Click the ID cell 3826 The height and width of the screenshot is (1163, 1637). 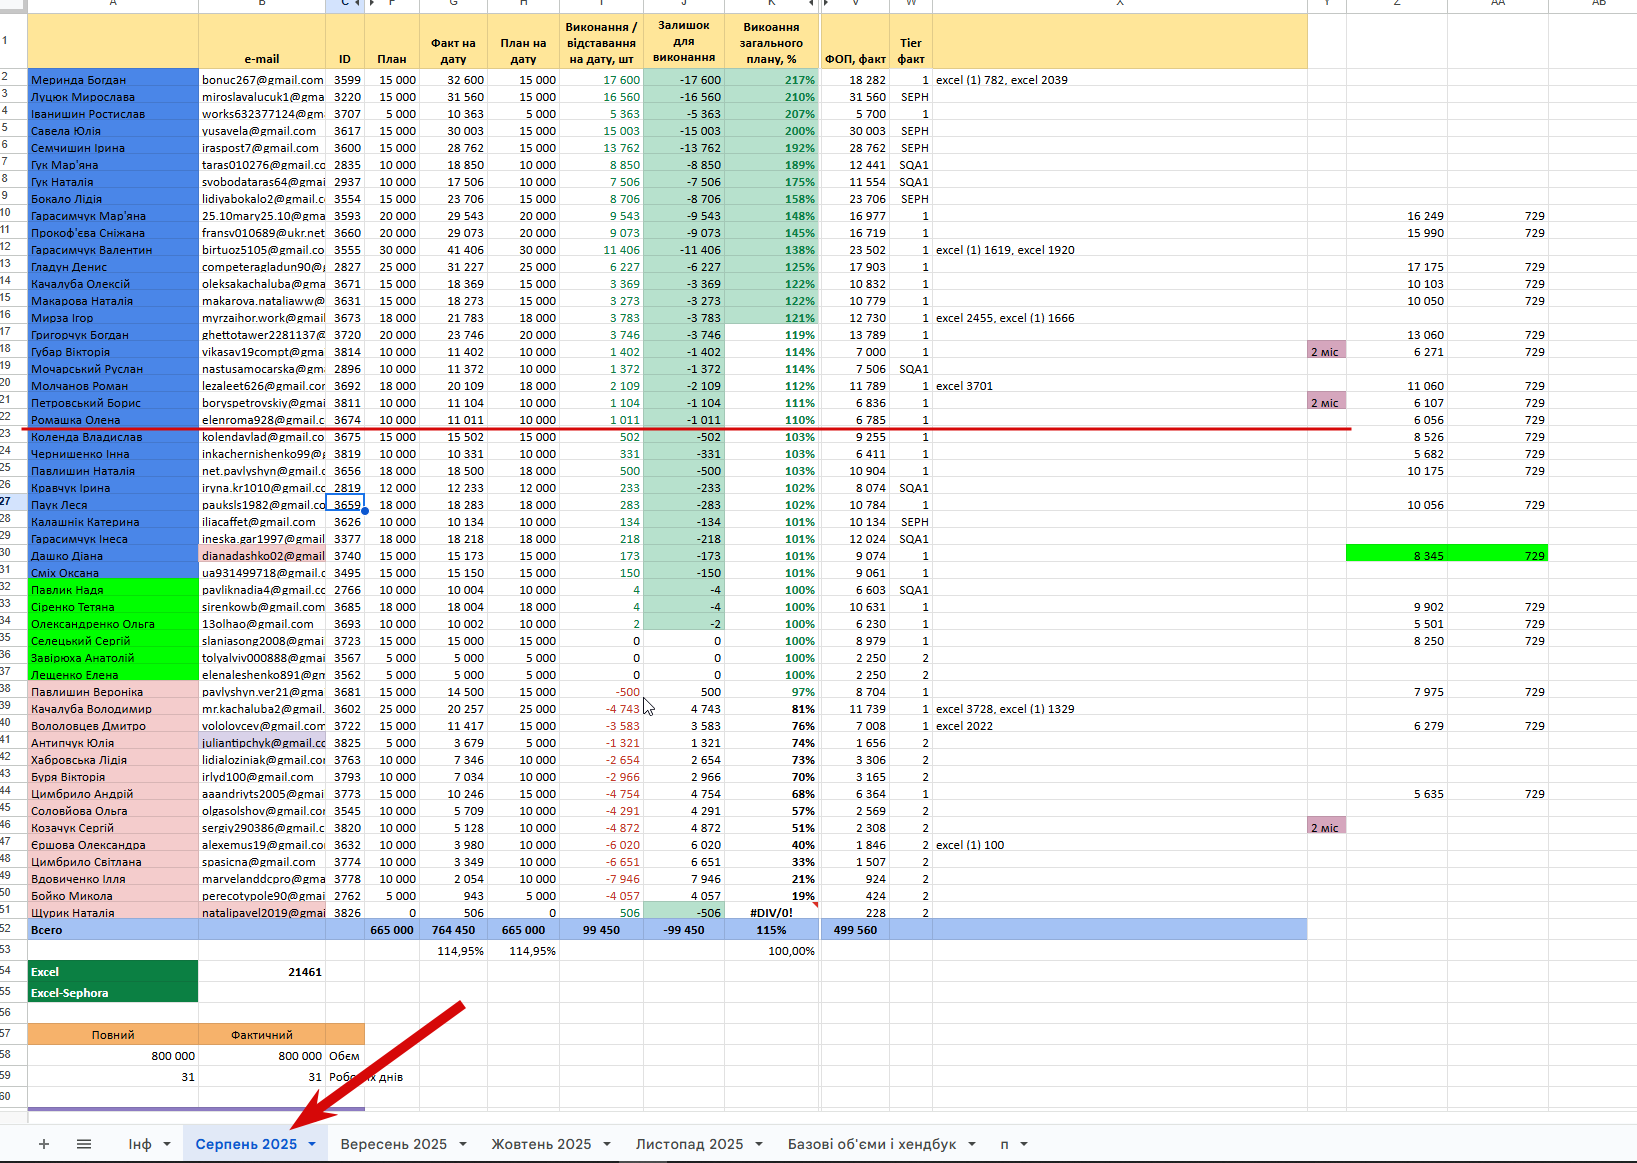tap(345, 913)
